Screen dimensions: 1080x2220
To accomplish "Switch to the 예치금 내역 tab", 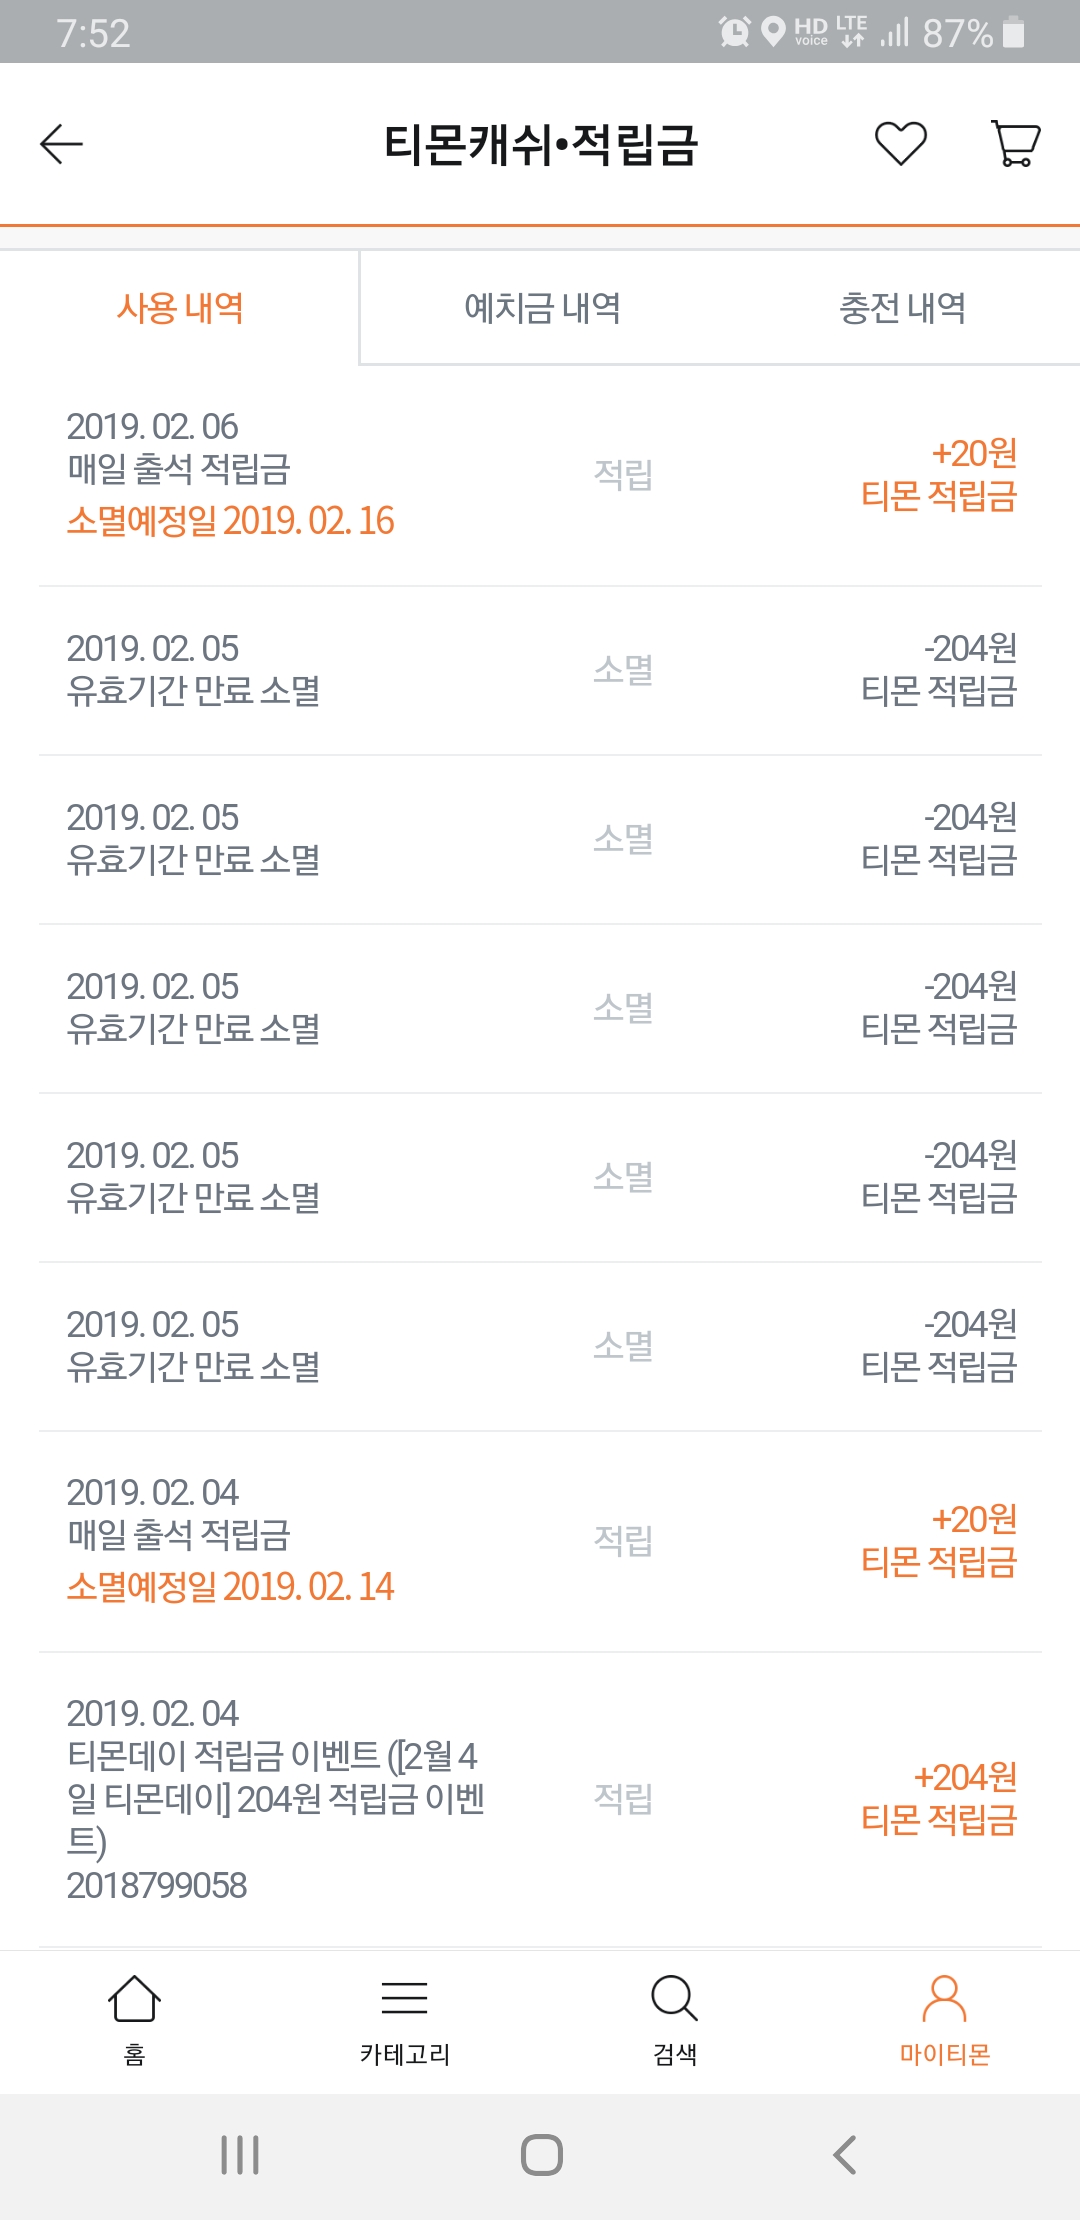I will click(542, 308).
